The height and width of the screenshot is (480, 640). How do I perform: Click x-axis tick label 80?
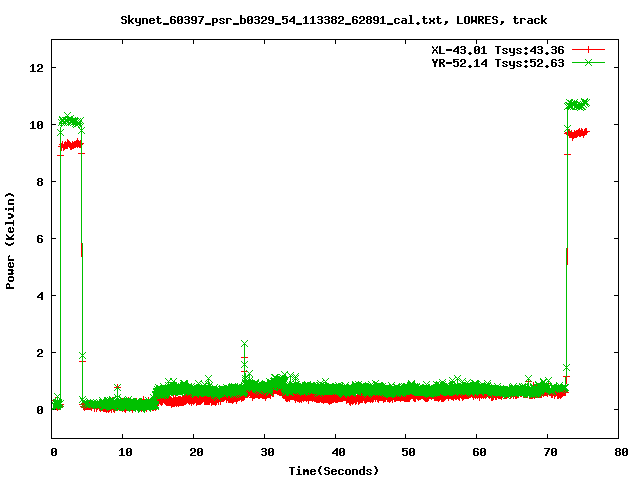(621, 452)
